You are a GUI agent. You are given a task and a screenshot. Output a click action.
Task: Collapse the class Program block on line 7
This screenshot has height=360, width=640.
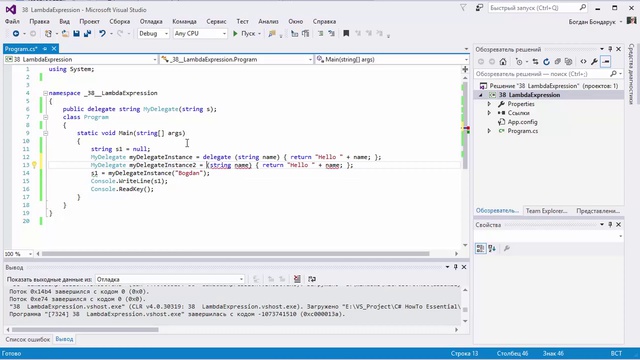tap(45, 117)
